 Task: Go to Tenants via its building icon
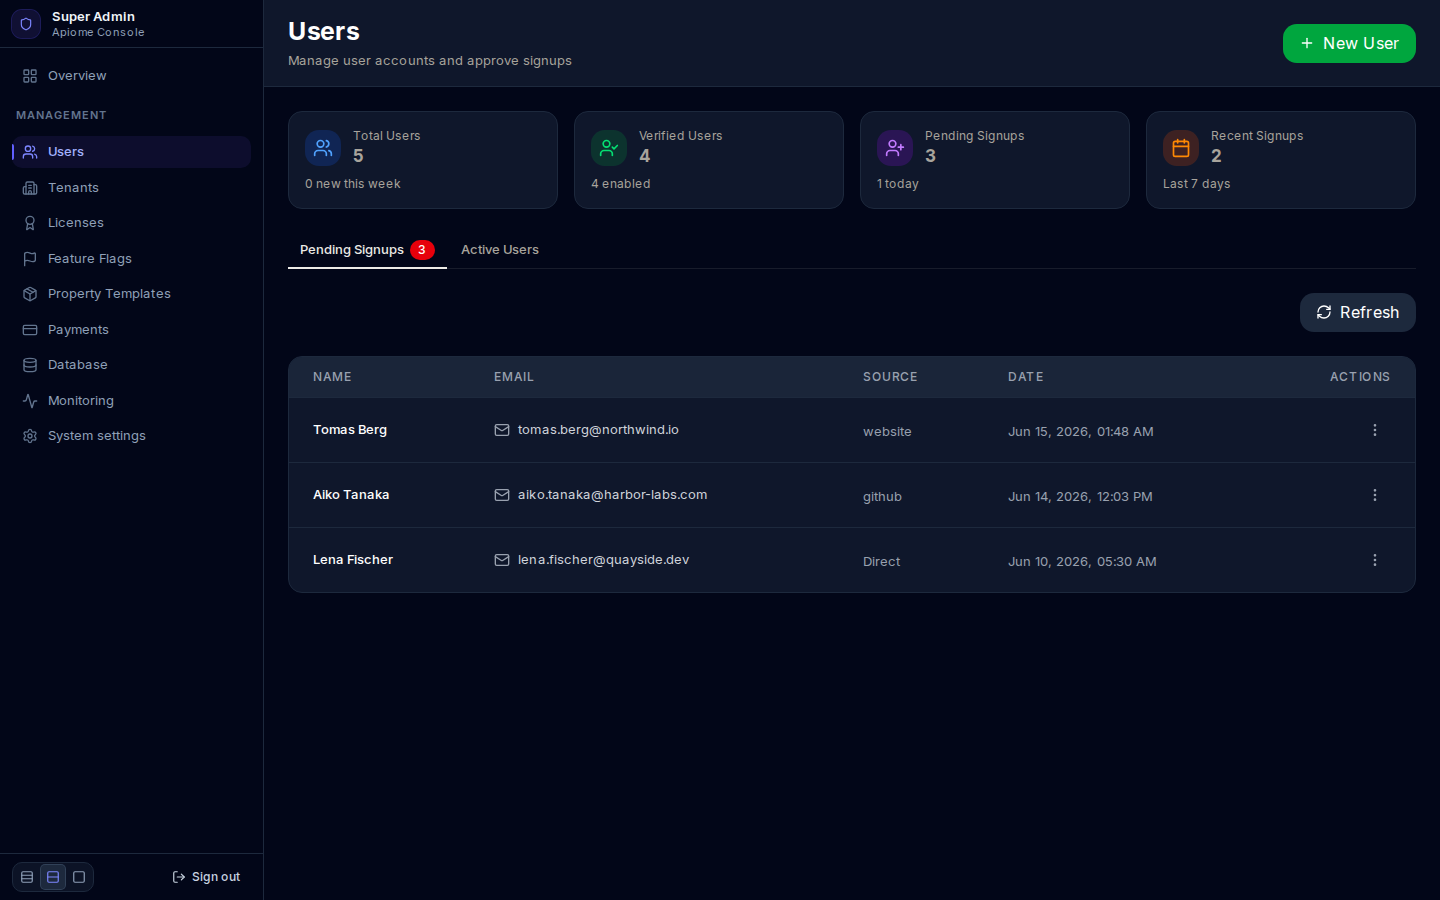[x=30, y=188]
